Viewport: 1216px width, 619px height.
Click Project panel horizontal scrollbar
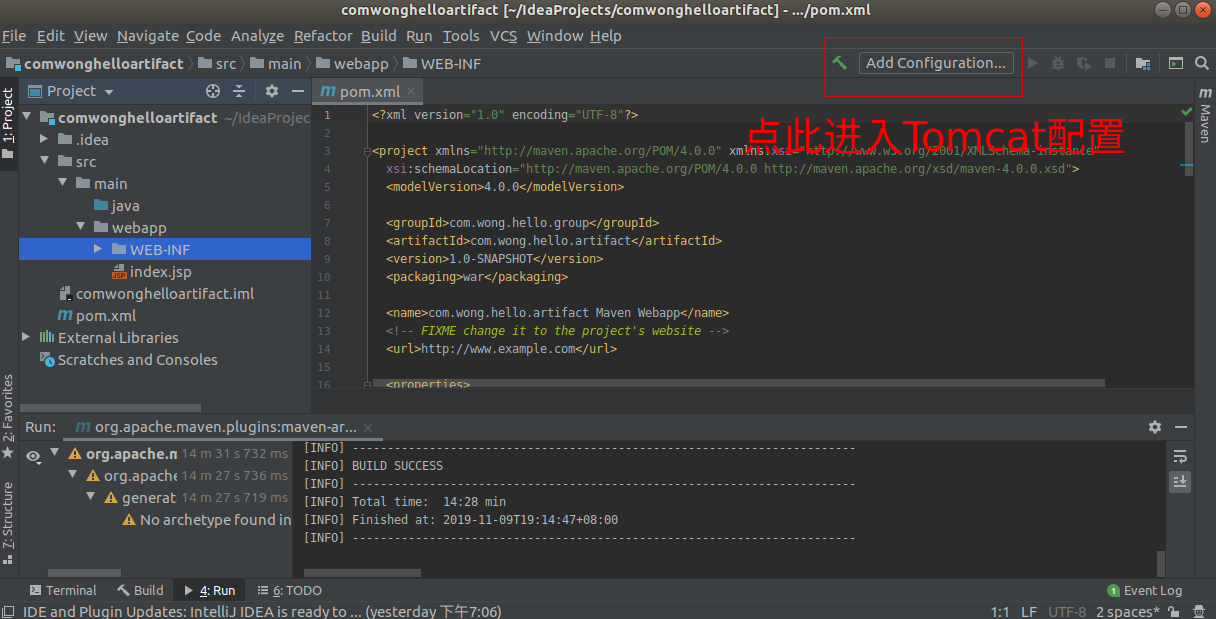pos(110,408)
